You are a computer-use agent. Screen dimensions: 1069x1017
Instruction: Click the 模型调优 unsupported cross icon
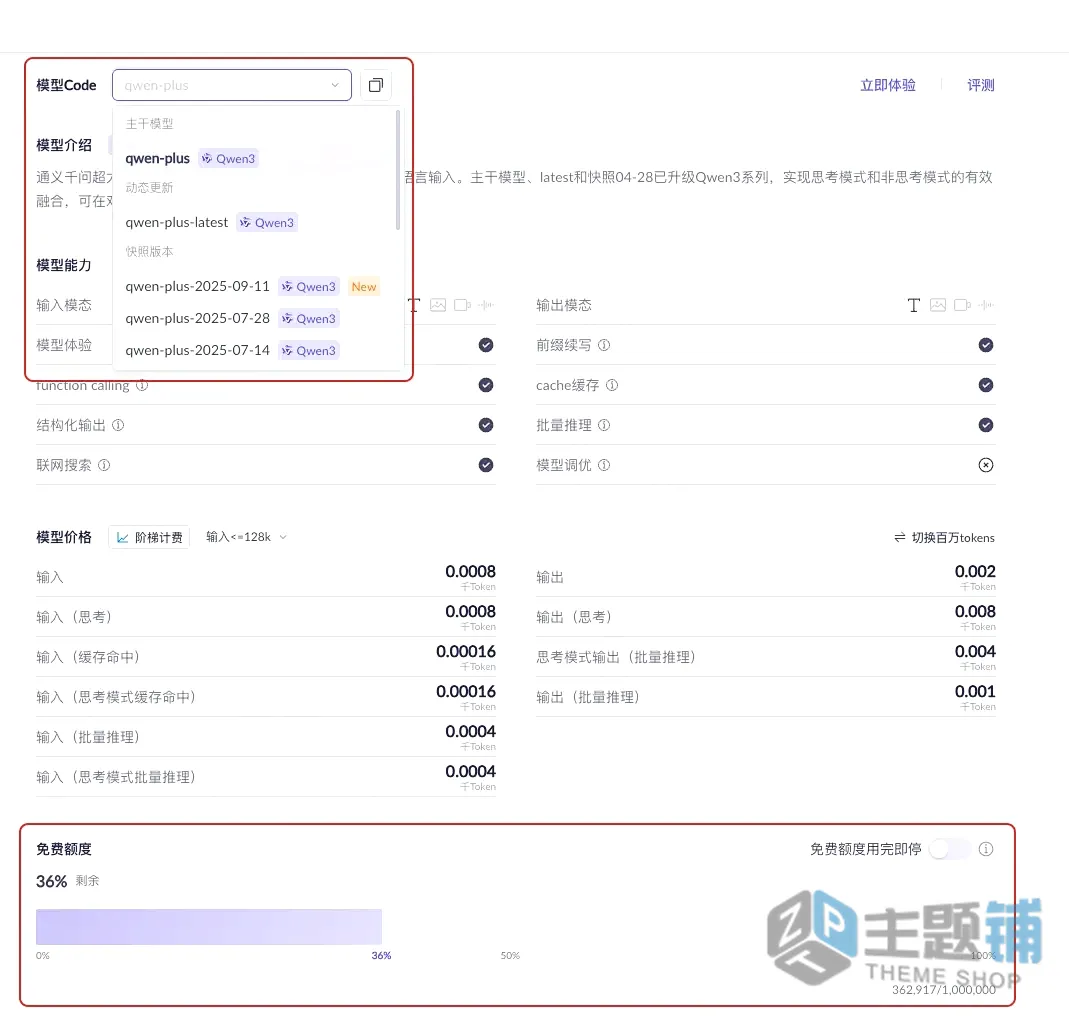[x=986, y=465]
